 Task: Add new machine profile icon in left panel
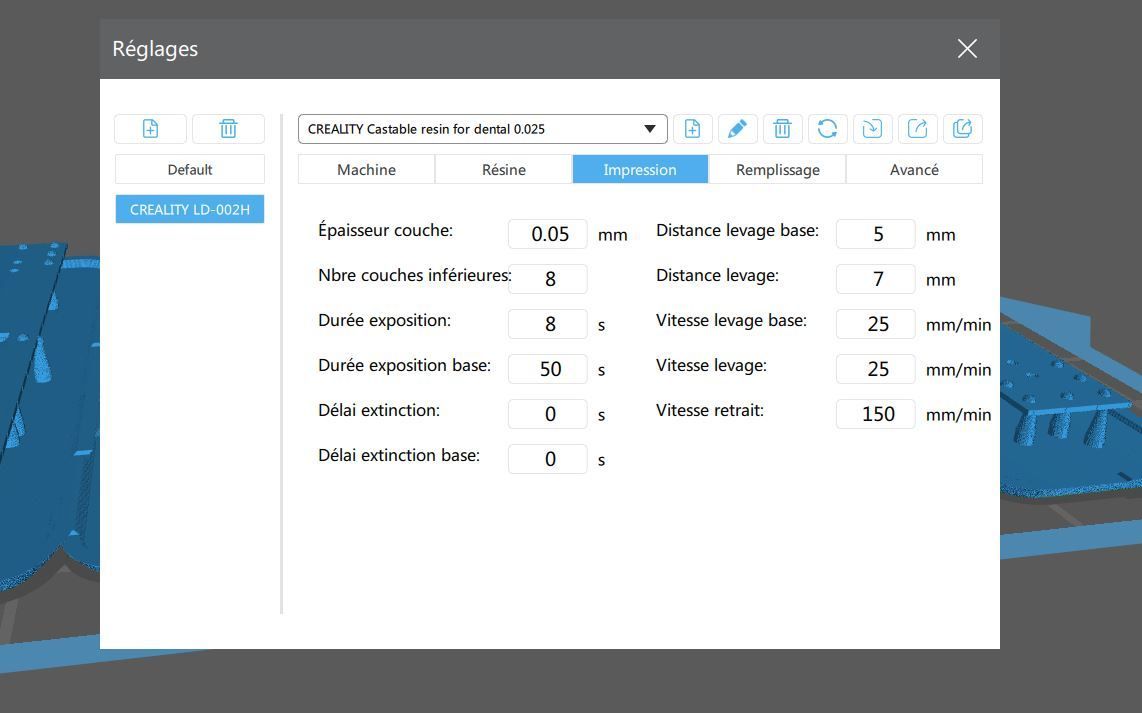point(150,129)
